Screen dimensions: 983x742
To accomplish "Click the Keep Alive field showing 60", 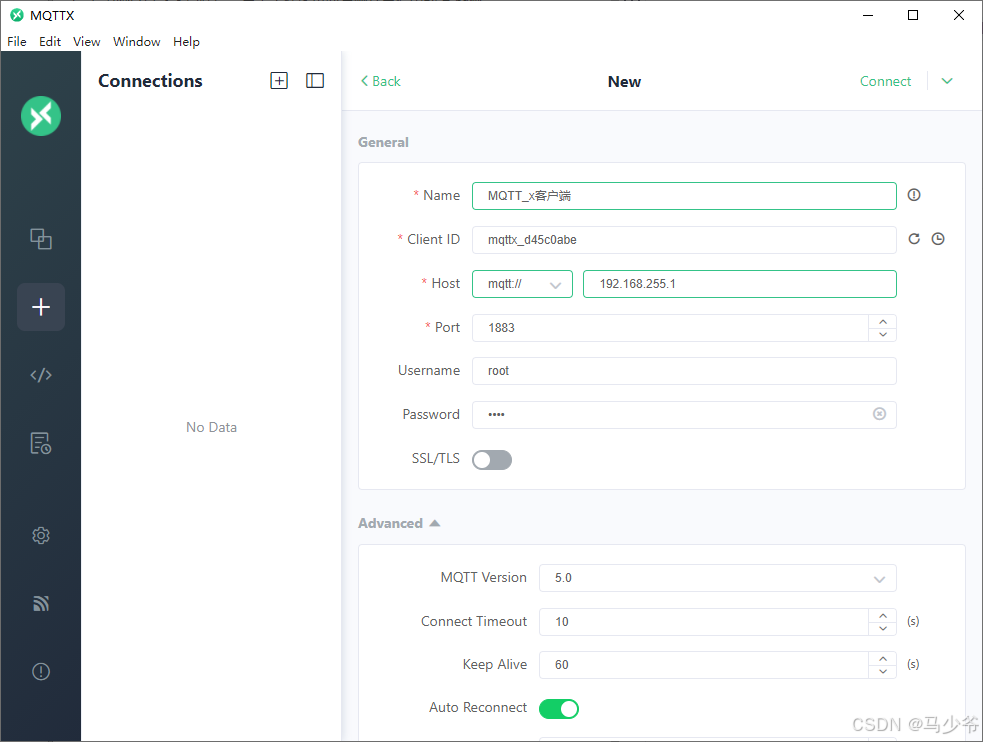I will [x=703, y=665].
